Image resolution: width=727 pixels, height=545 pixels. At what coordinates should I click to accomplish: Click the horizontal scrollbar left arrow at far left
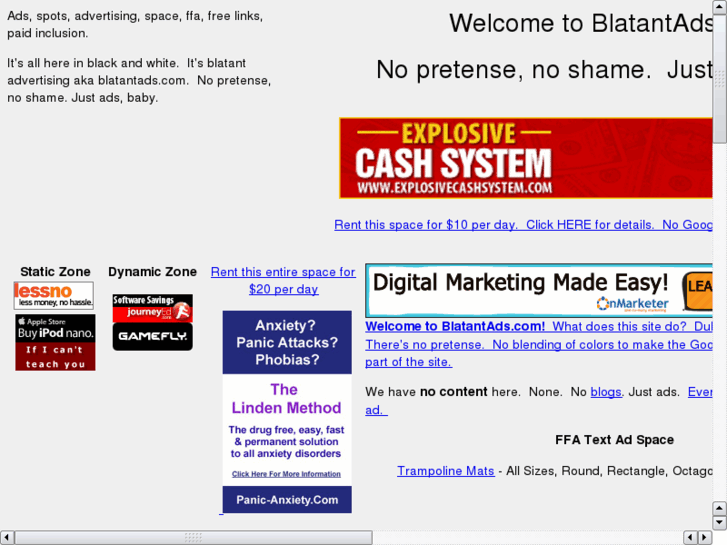tap(6, 537)
